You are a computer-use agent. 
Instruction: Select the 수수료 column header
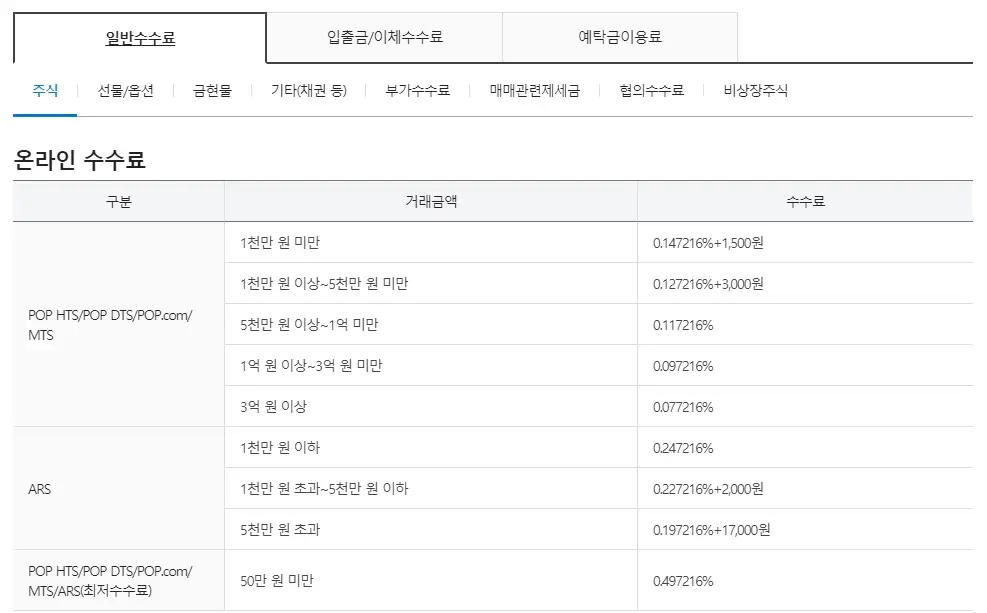click(810, 201)
